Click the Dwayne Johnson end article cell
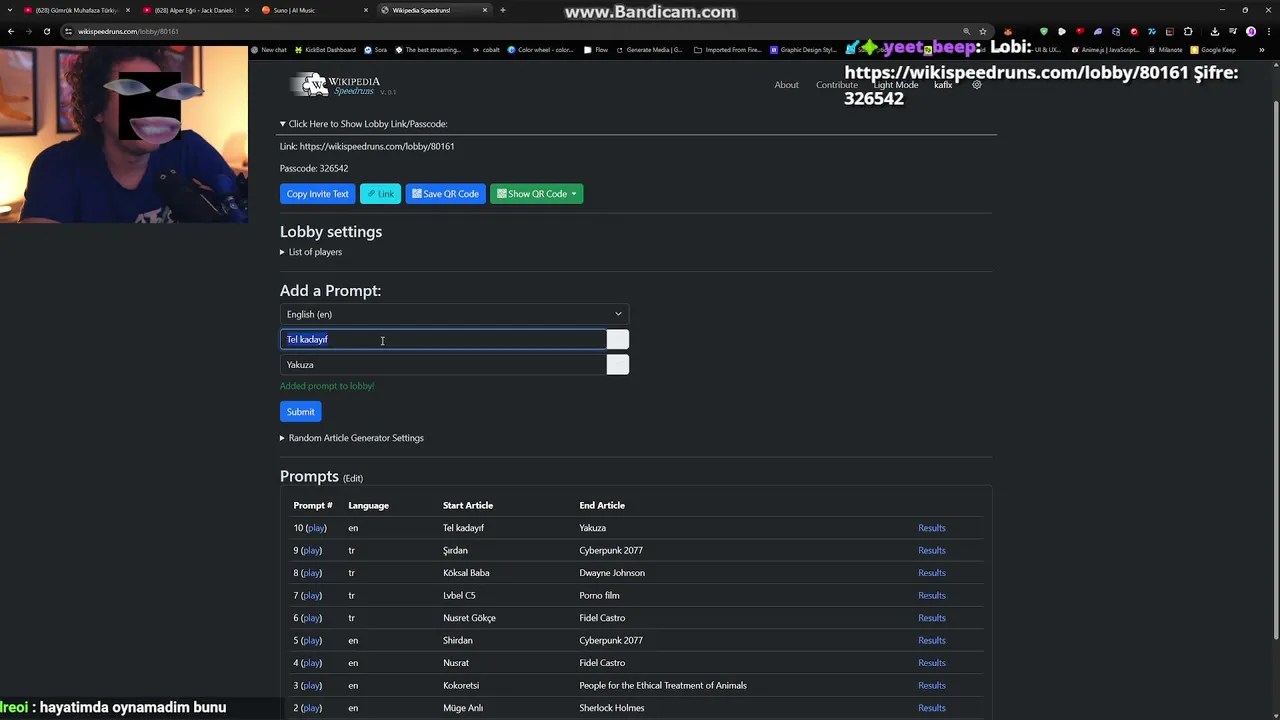Screen dimensions: 1280x720 (612, 573)
